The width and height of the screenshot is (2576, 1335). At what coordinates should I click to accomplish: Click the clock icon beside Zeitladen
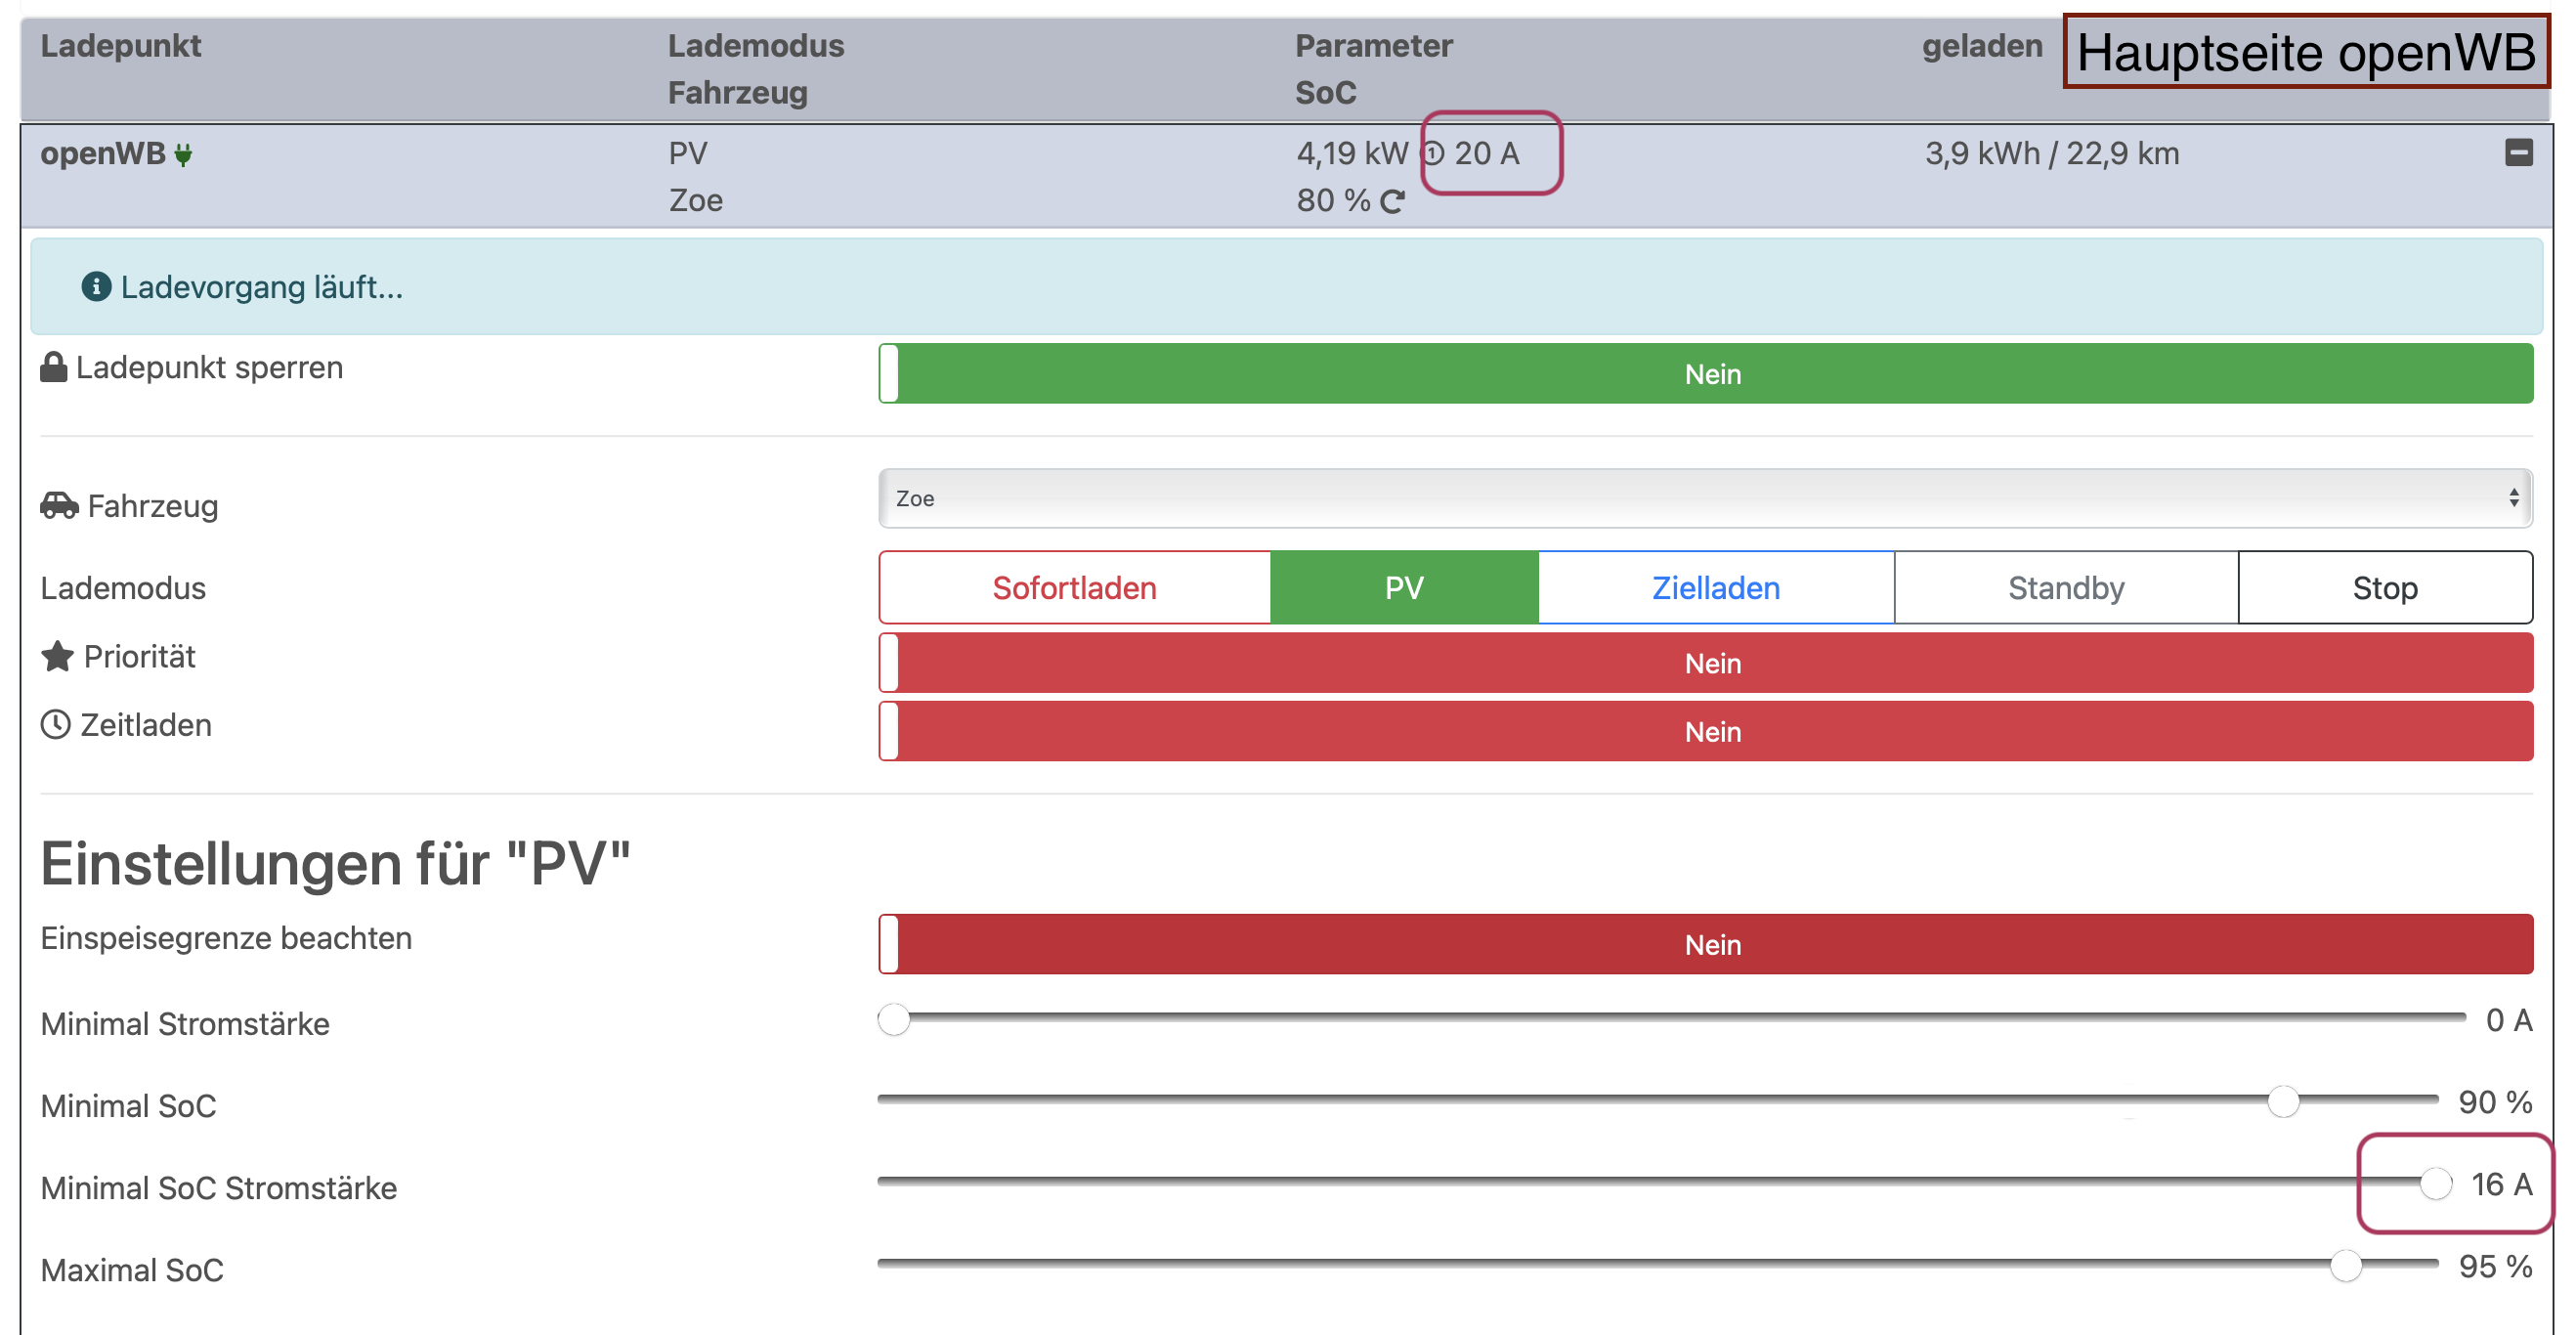coord(55,725)
